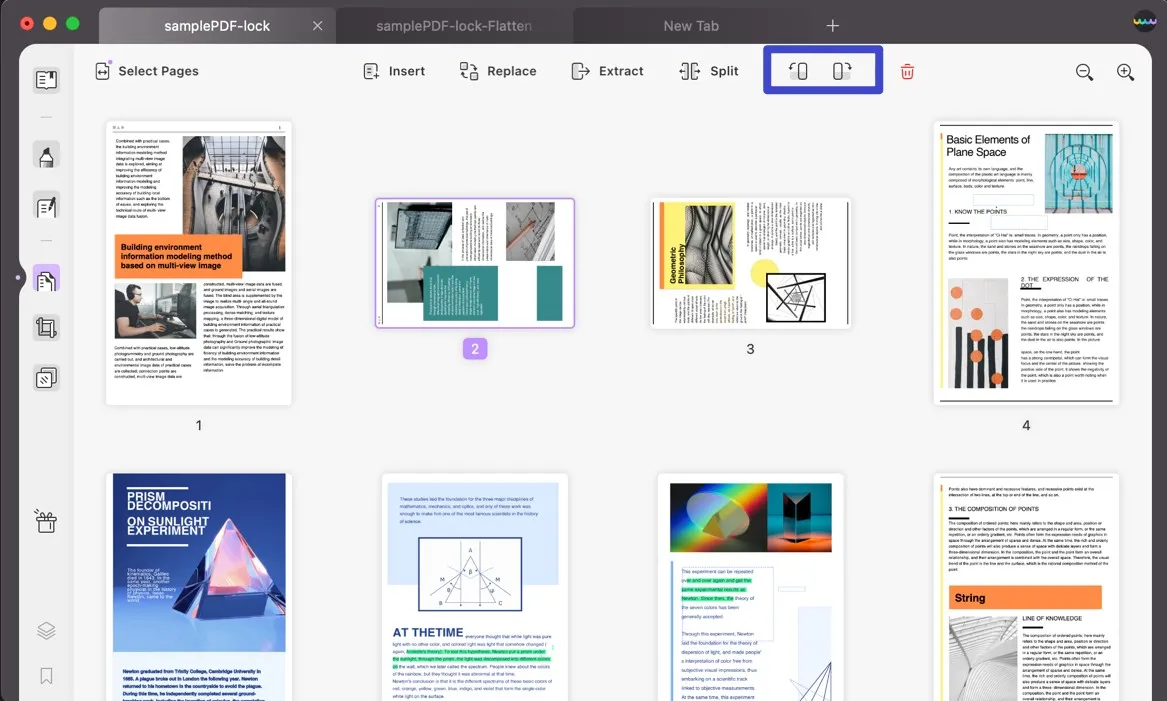Zoom out the page thumbnails

coord(1084,71)
